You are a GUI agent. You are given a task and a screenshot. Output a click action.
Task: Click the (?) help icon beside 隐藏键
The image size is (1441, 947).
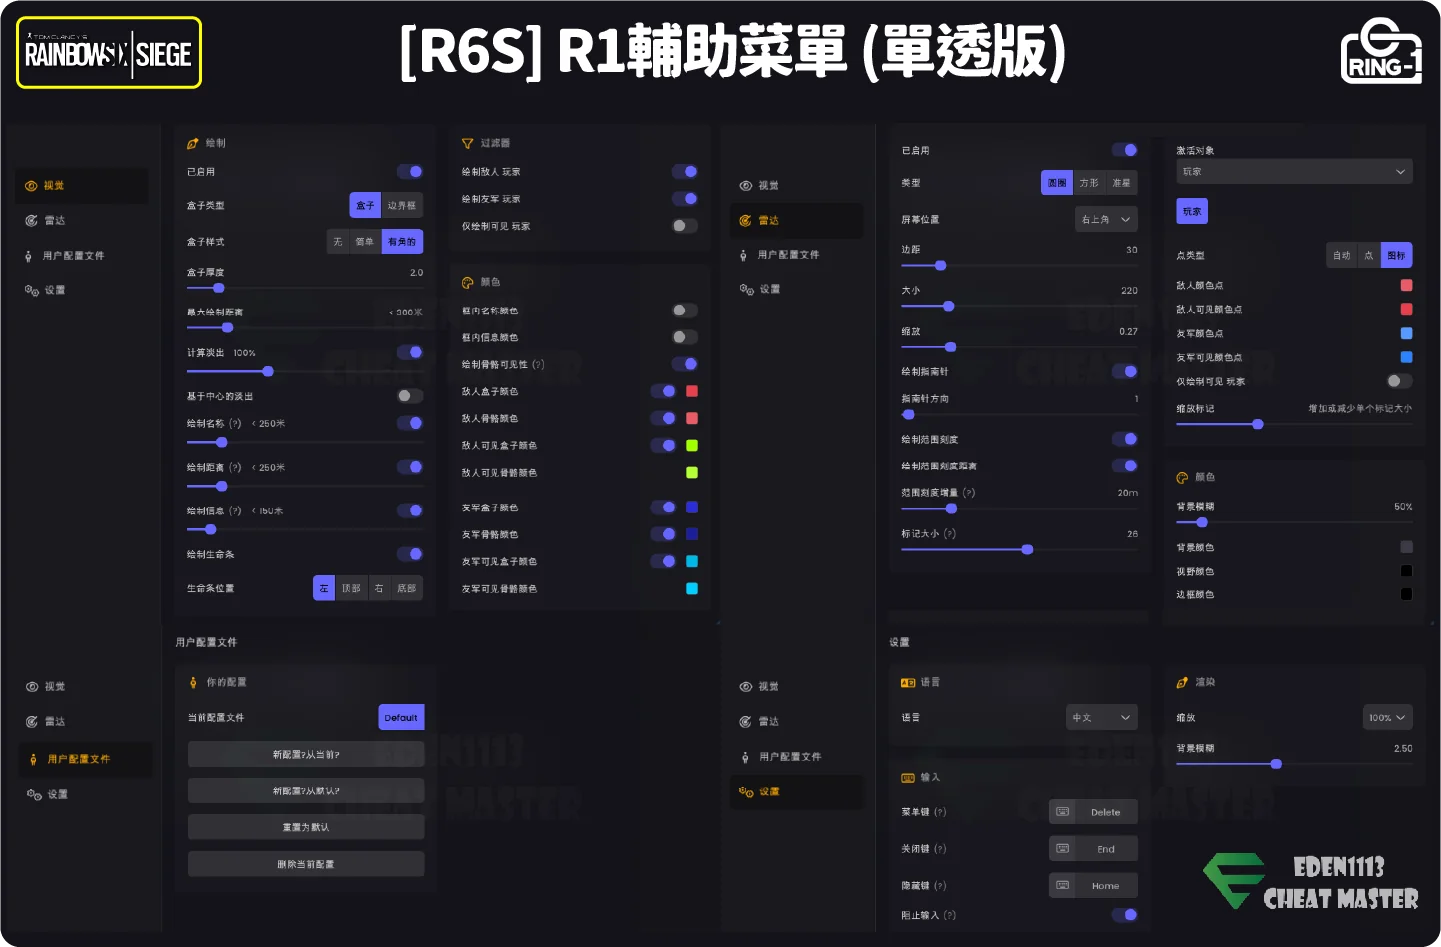click(940, 886)
